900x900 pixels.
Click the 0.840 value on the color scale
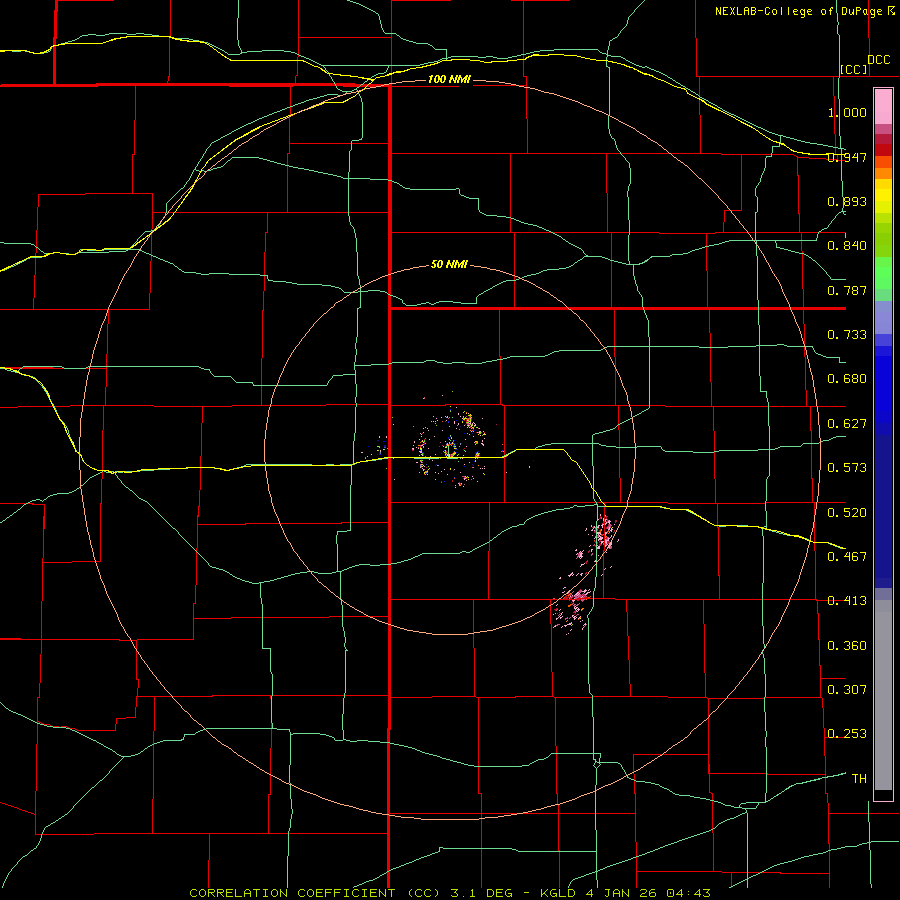coord(847,246)
